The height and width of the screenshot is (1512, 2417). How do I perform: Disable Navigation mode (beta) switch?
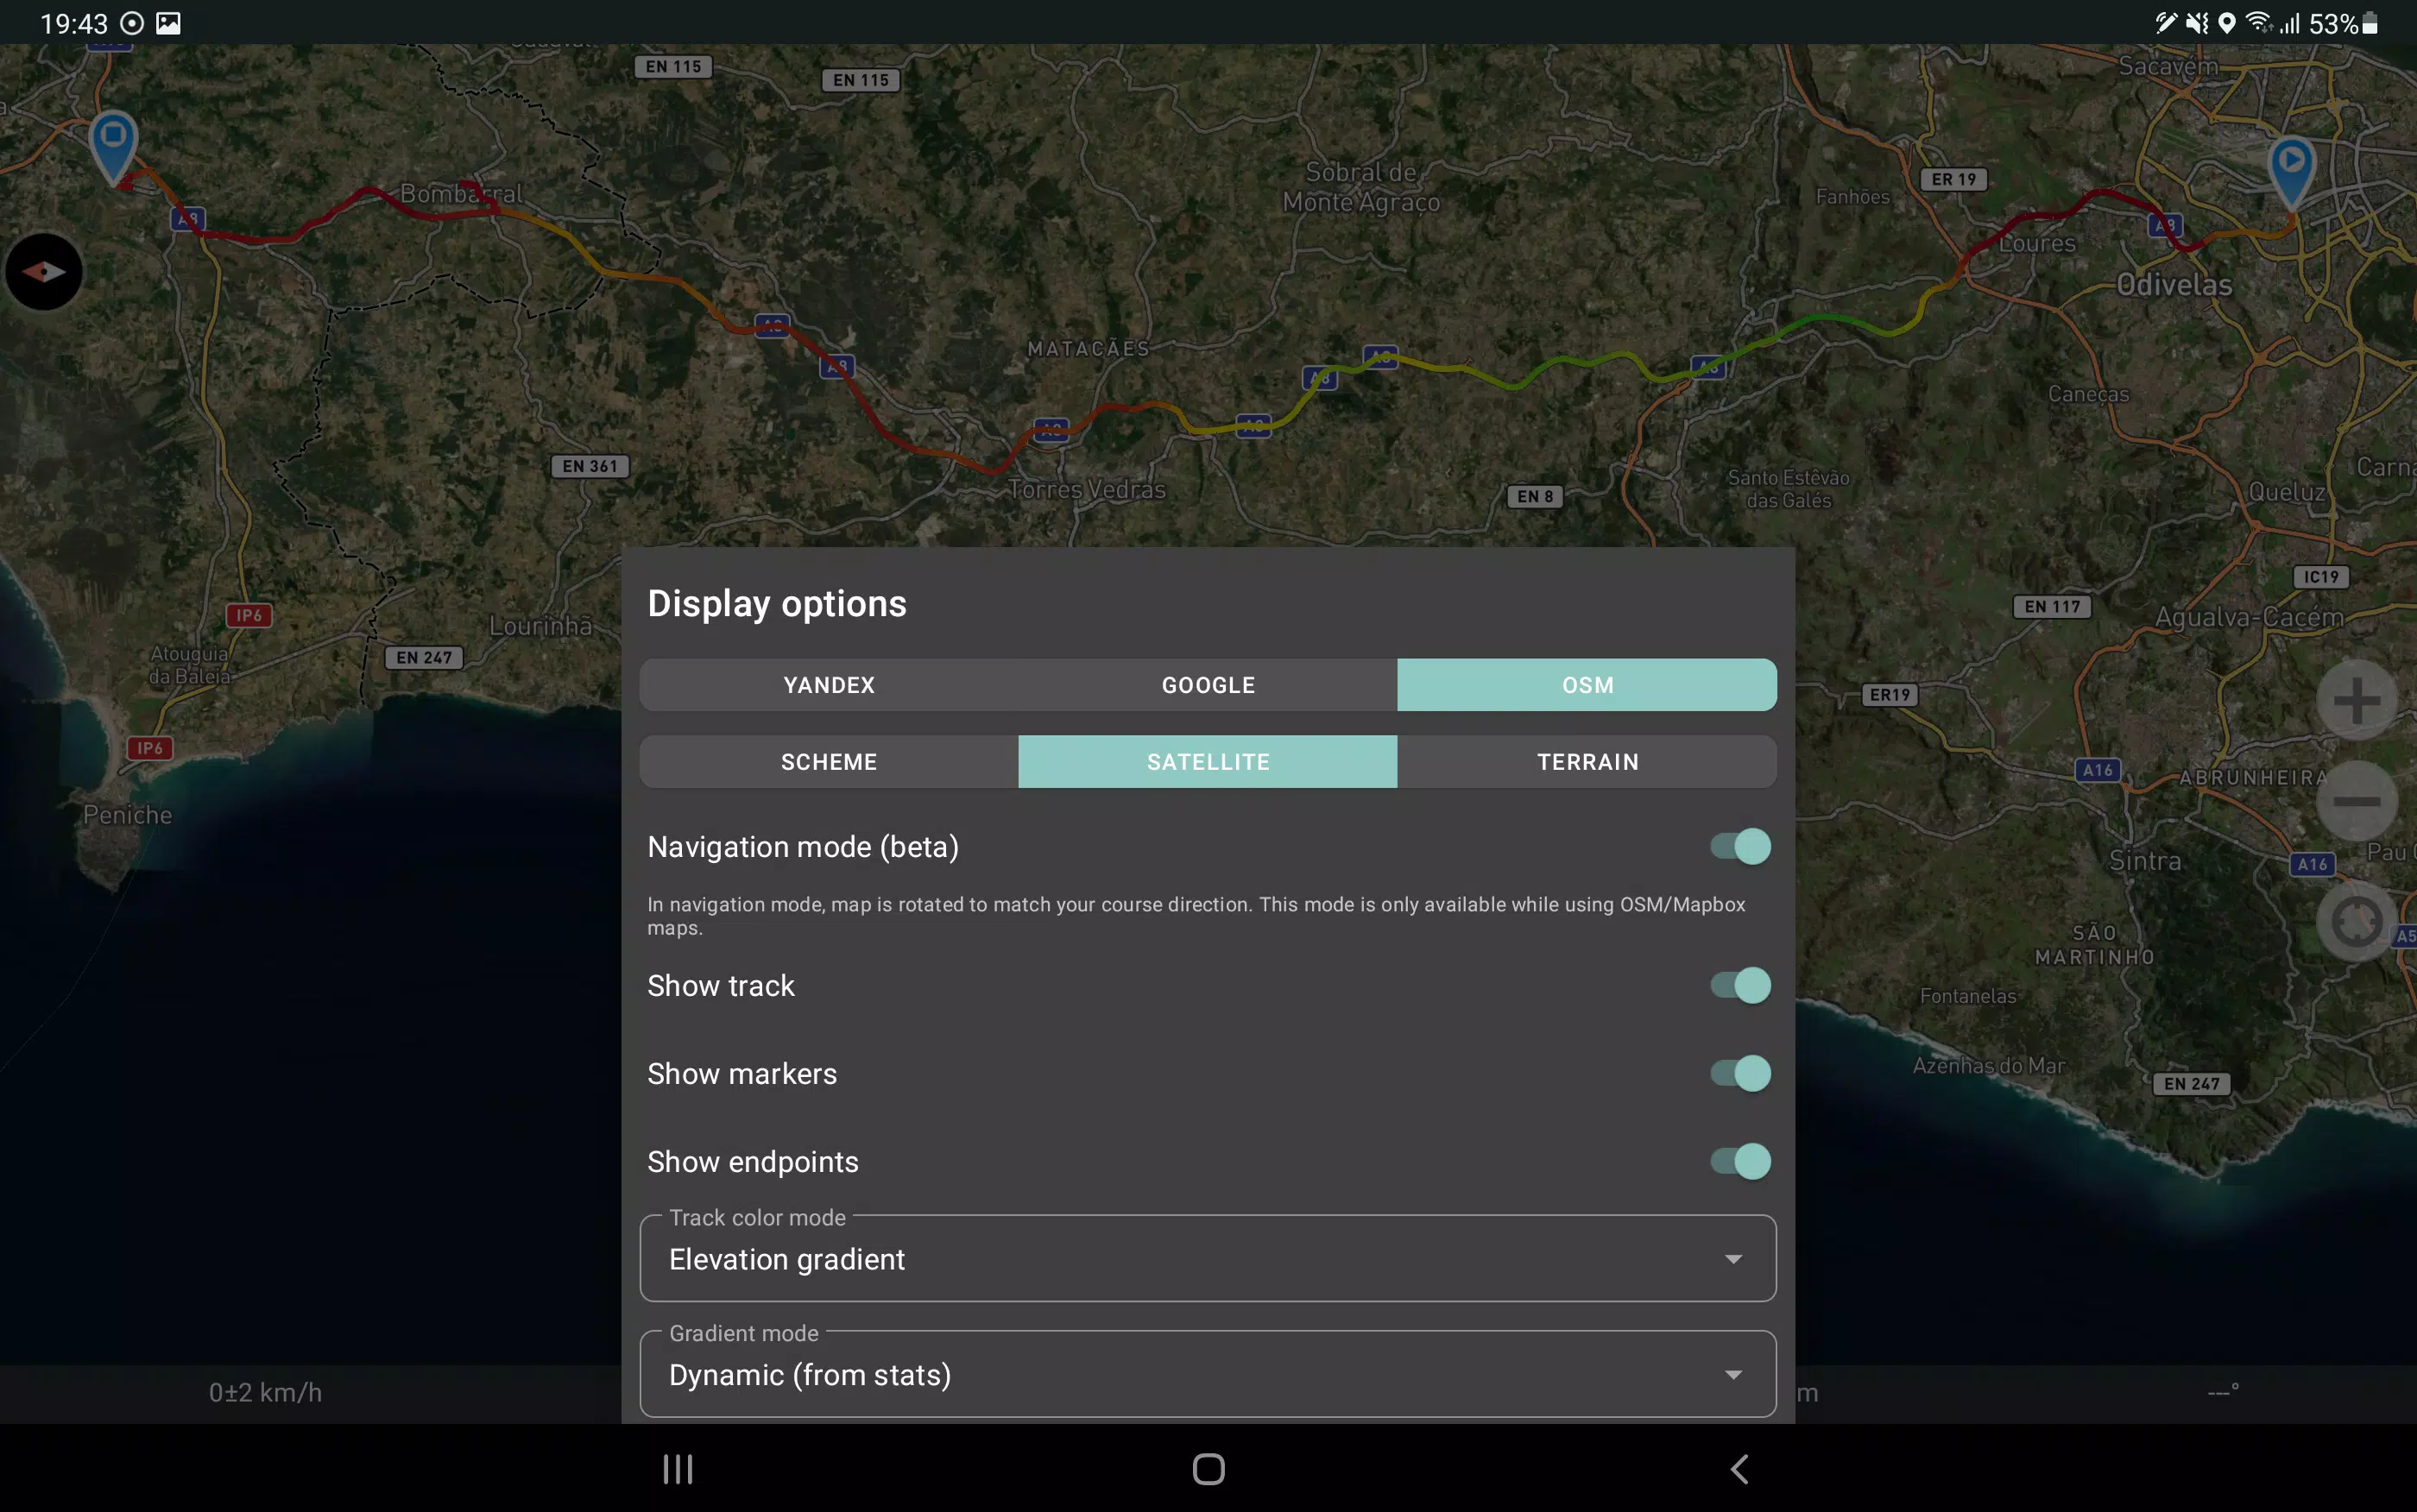tap(1739, 847)
